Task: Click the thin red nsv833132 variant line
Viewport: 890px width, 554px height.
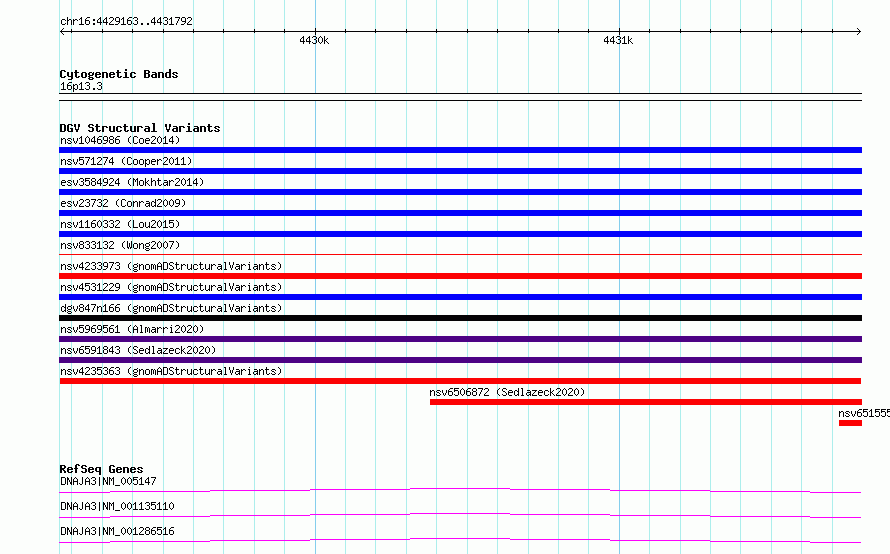Action: [x=460, y=254]
